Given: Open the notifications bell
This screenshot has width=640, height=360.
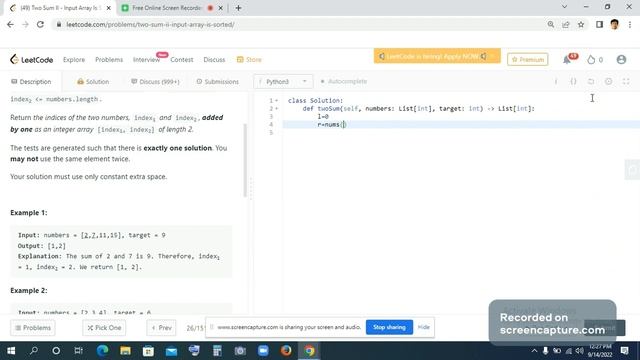Looking at the screenshot, I should pos(567,60).
